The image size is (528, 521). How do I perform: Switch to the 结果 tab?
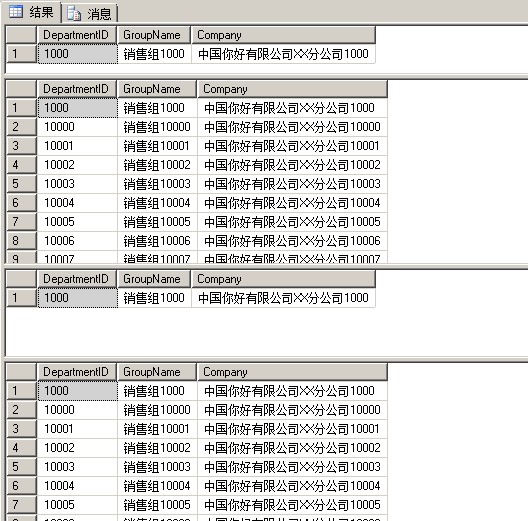[31, 12]
